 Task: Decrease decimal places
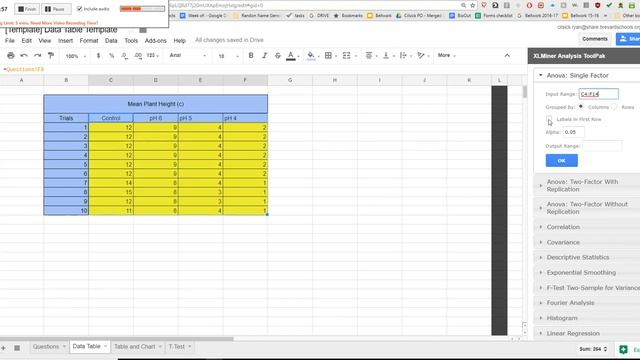124,56
